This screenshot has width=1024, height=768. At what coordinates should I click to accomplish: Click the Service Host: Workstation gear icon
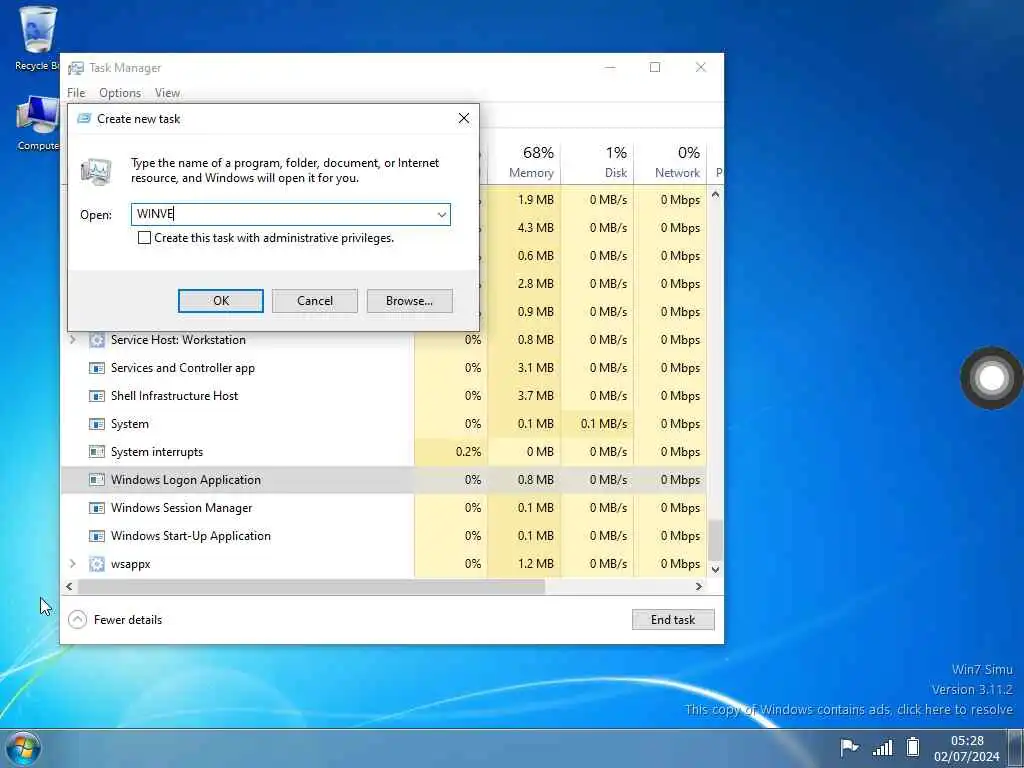coord(97,340)
